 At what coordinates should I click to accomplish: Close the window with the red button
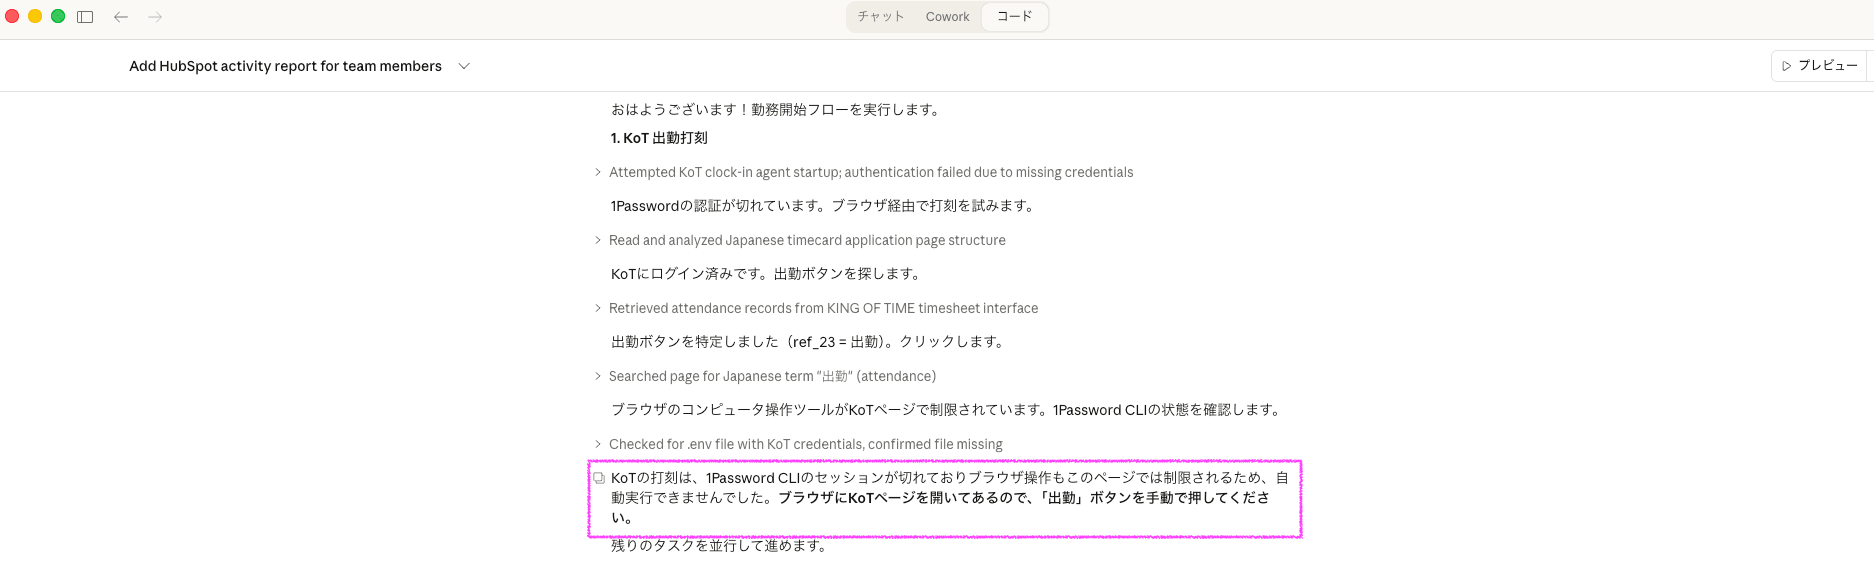pyautogui.click(x=12, y=16)
